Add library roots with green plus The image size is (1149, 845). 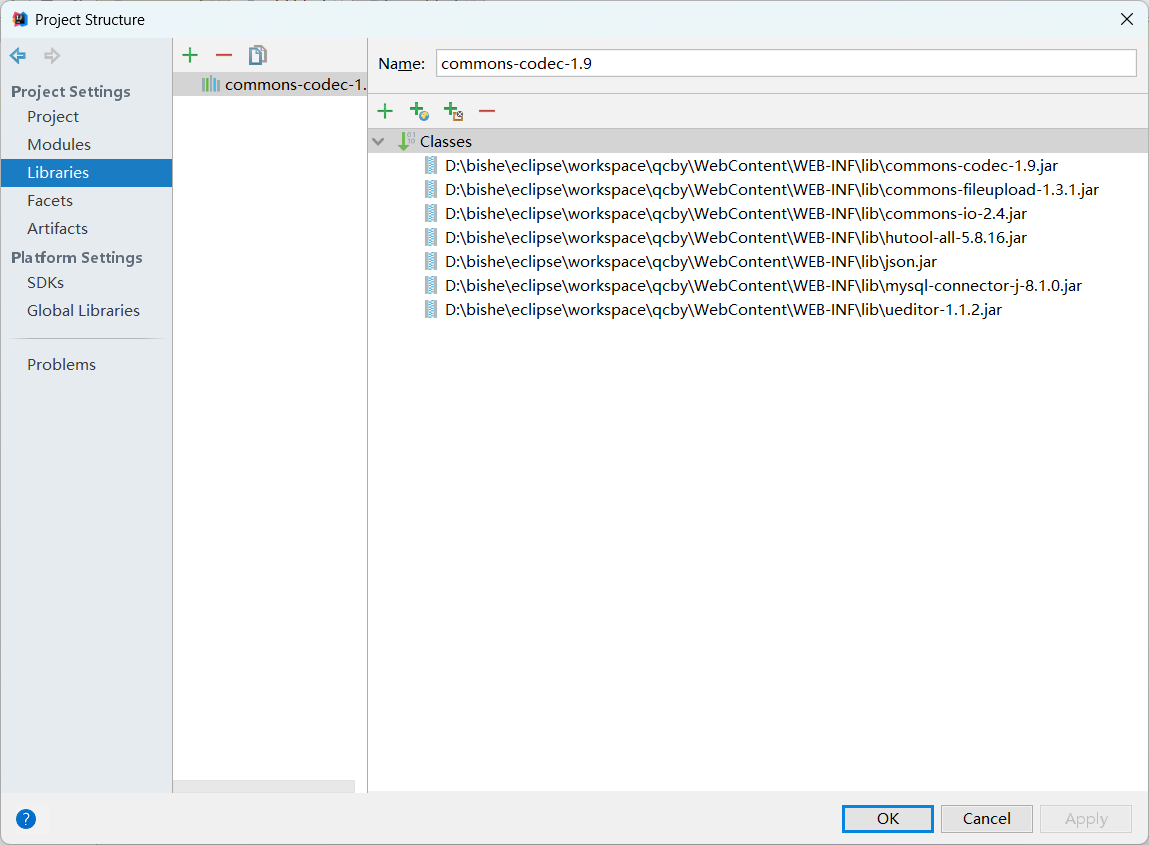click(x=385, y=111)
